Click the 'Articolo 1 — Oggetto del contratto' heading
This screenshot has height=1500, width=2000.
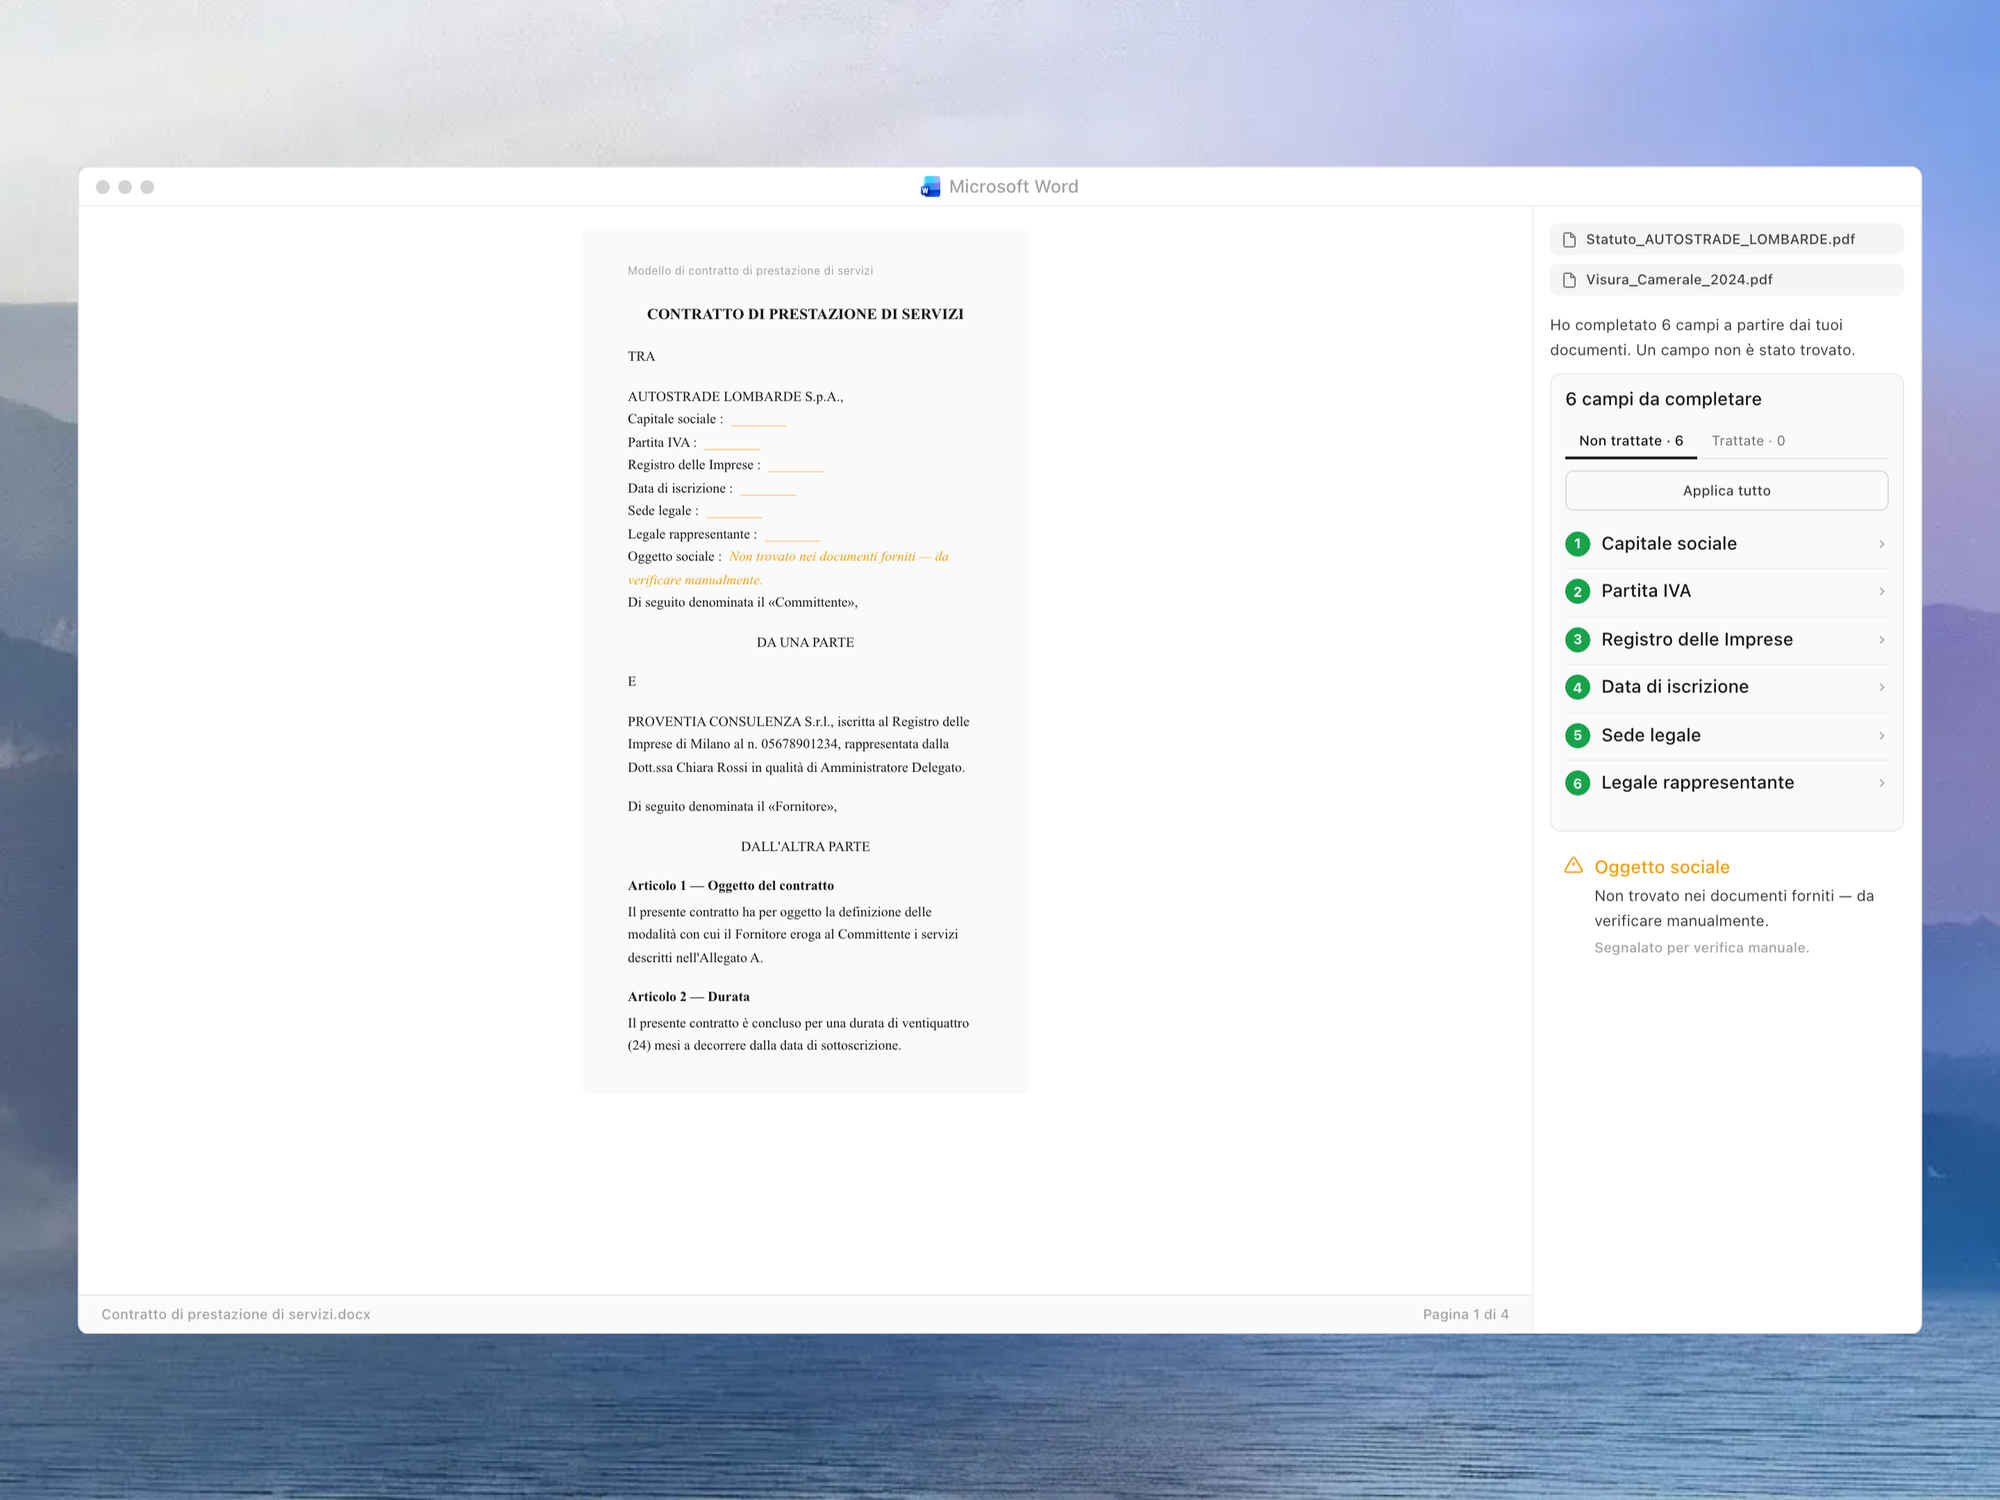coord(730,886)
